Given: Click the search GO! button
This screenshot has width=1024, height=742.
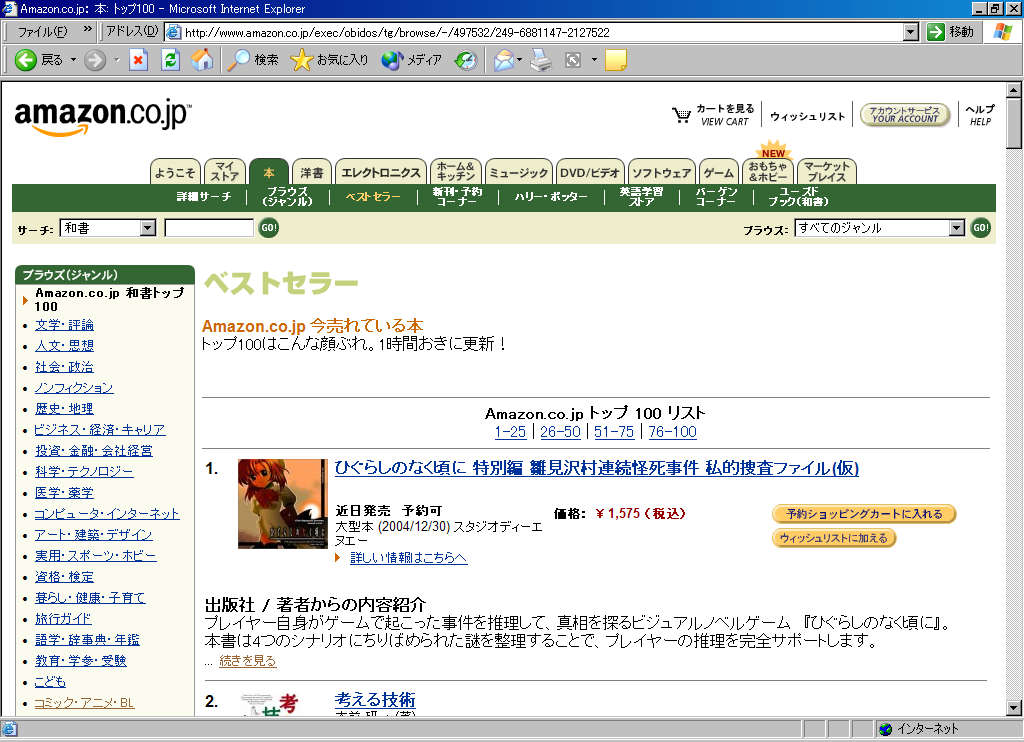Looking at the screenshot, I should pyautogui.click(x=268, y=228).
